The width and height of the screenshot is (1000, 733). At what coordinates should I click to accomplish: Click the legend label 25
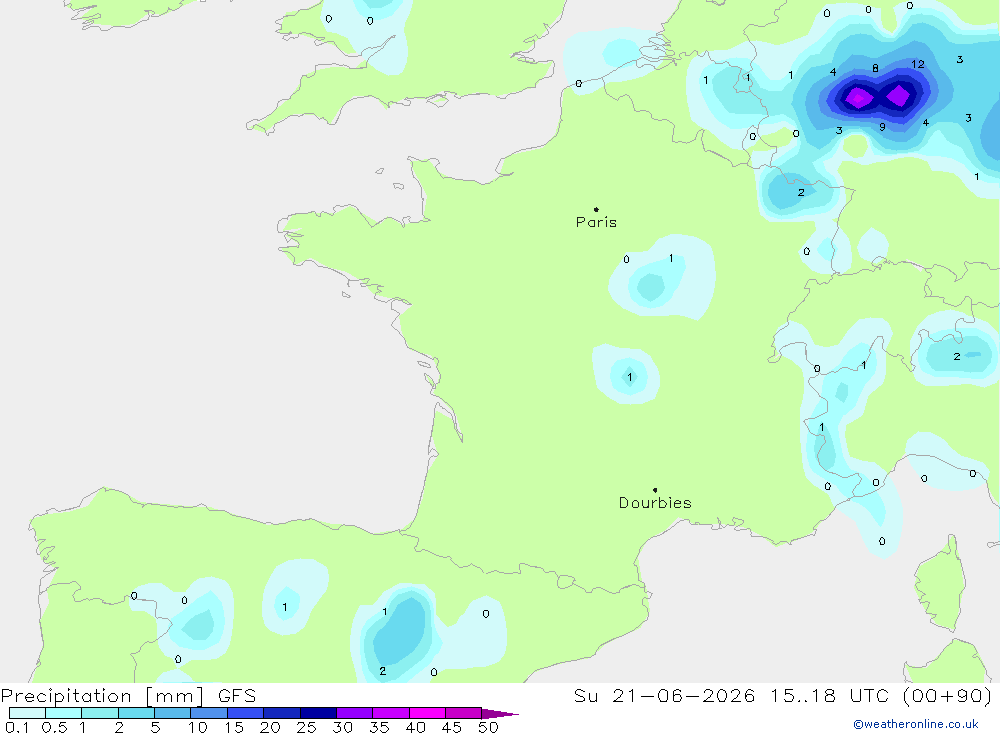point(306,727)
